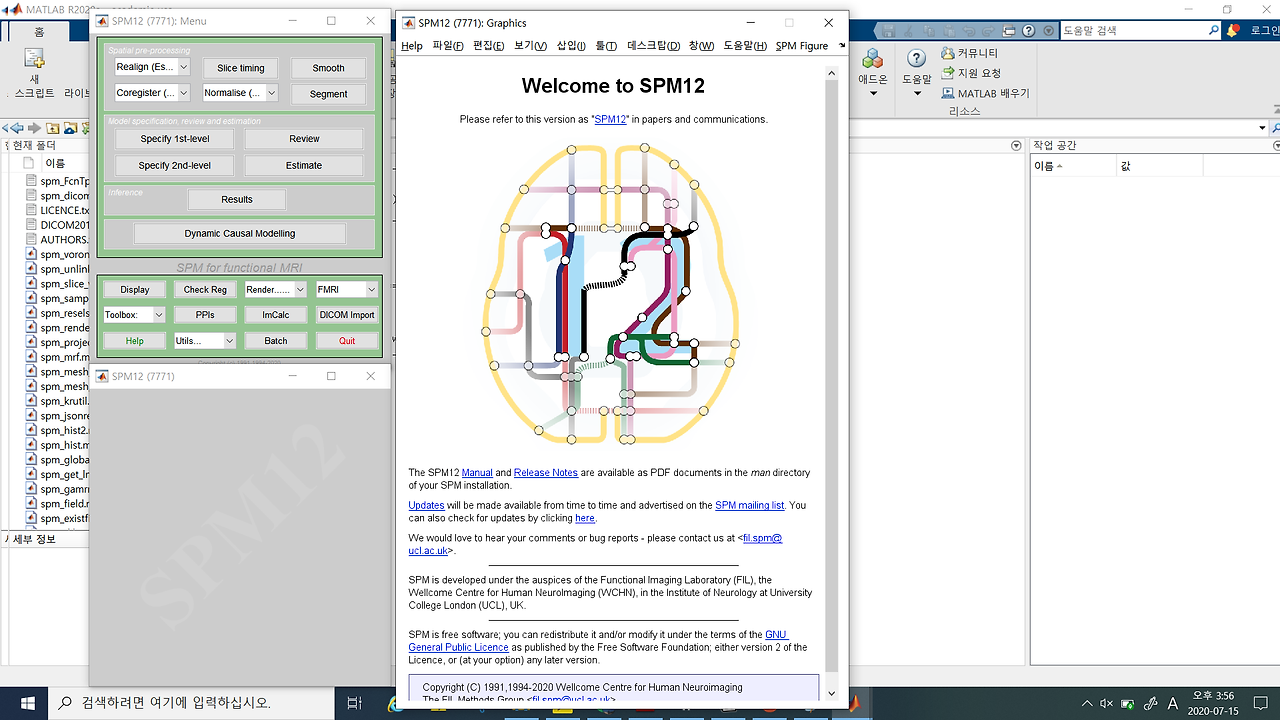
Task: Click the cut icon in quick access bar
Action: click(x=908, y=31)
